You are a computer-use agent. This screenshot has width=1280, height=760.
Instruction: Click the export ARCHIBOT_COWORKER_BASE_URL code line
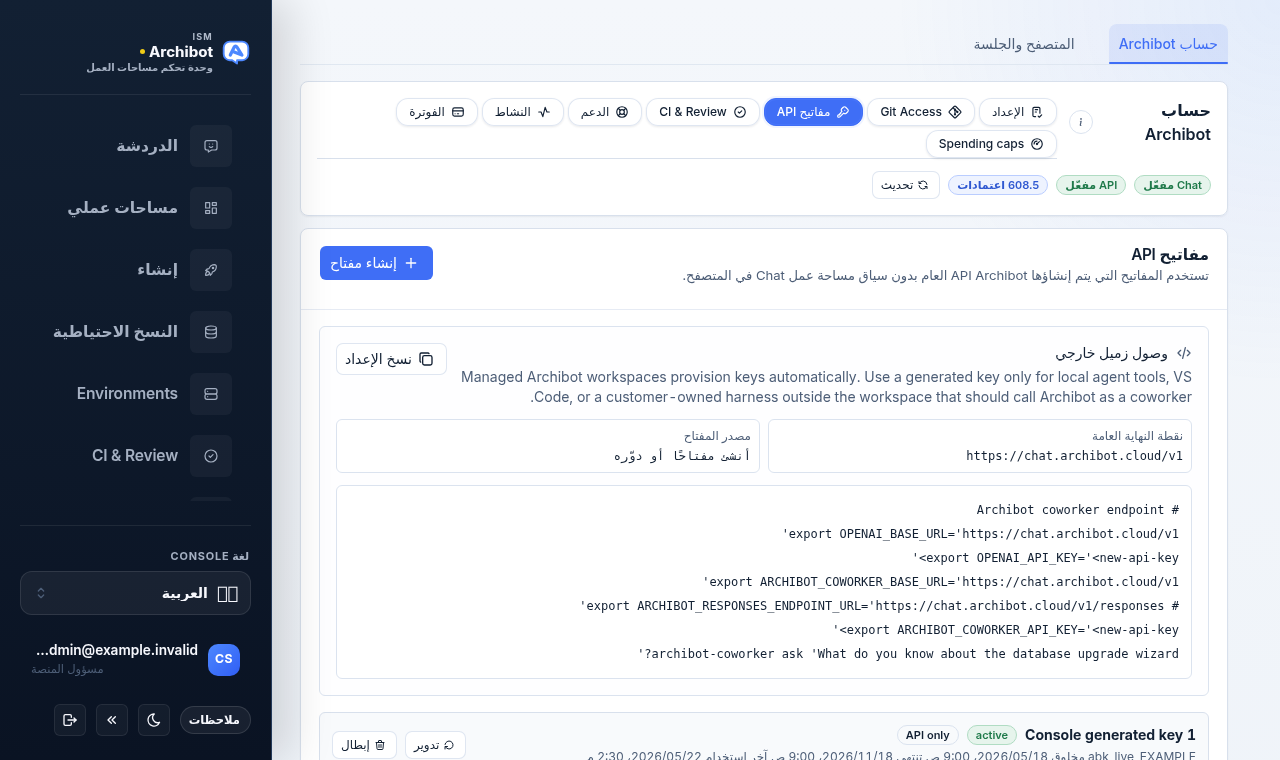pos(941,581)
